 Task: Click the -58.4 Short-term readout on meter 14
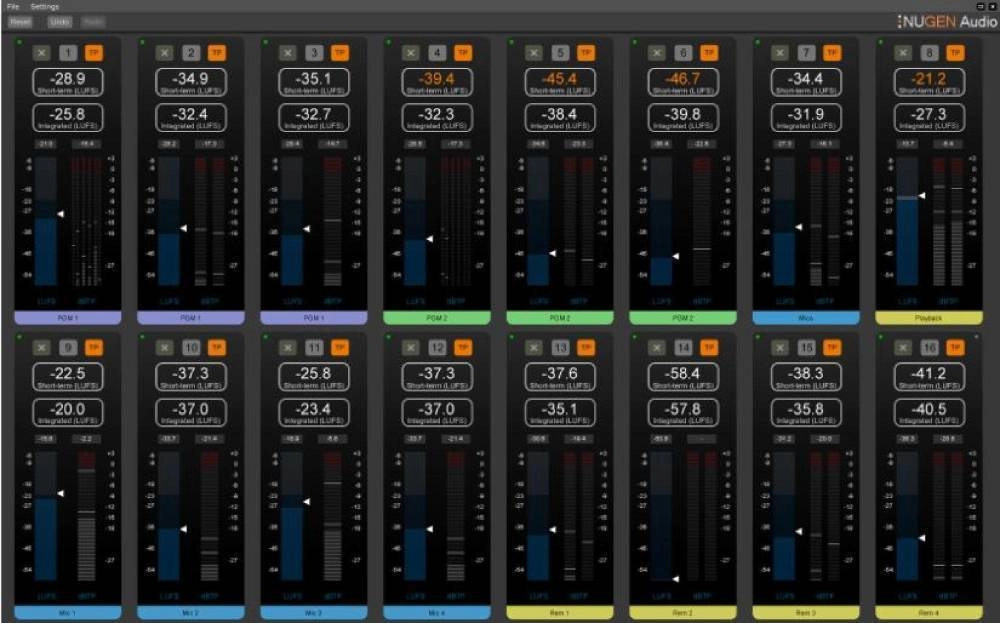pyautogui.click(x=683, y=377)
